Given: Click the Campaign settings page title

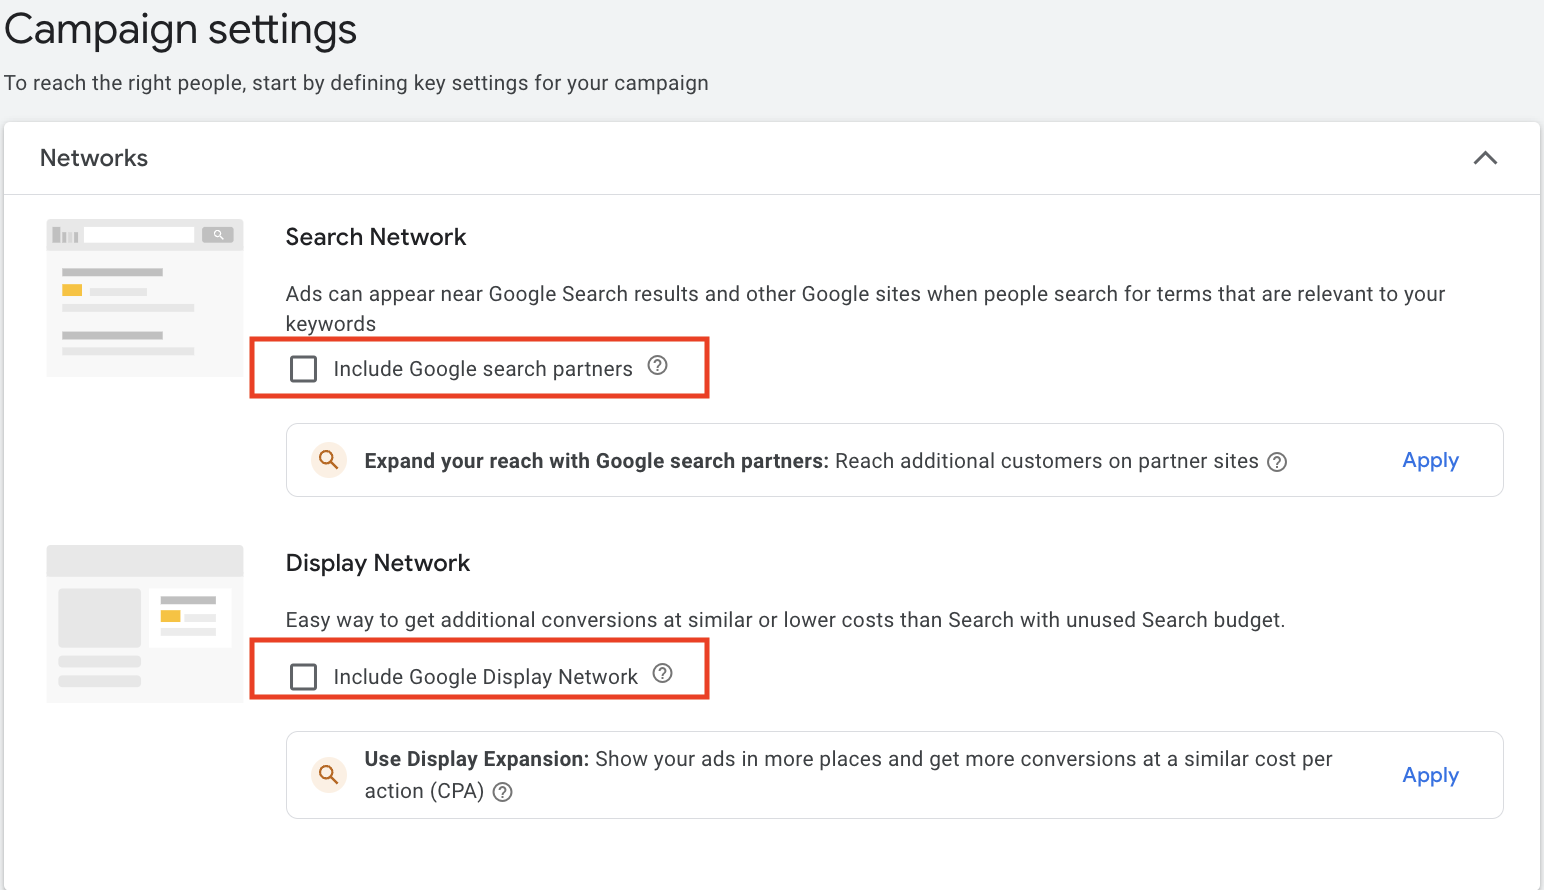Looking at the screenshot, I should [x=181, y=29].
